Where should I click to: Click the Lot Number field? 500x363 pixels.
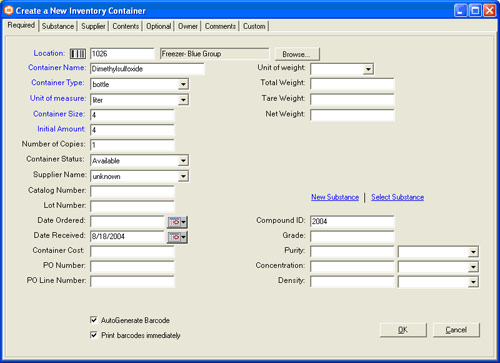132,206
